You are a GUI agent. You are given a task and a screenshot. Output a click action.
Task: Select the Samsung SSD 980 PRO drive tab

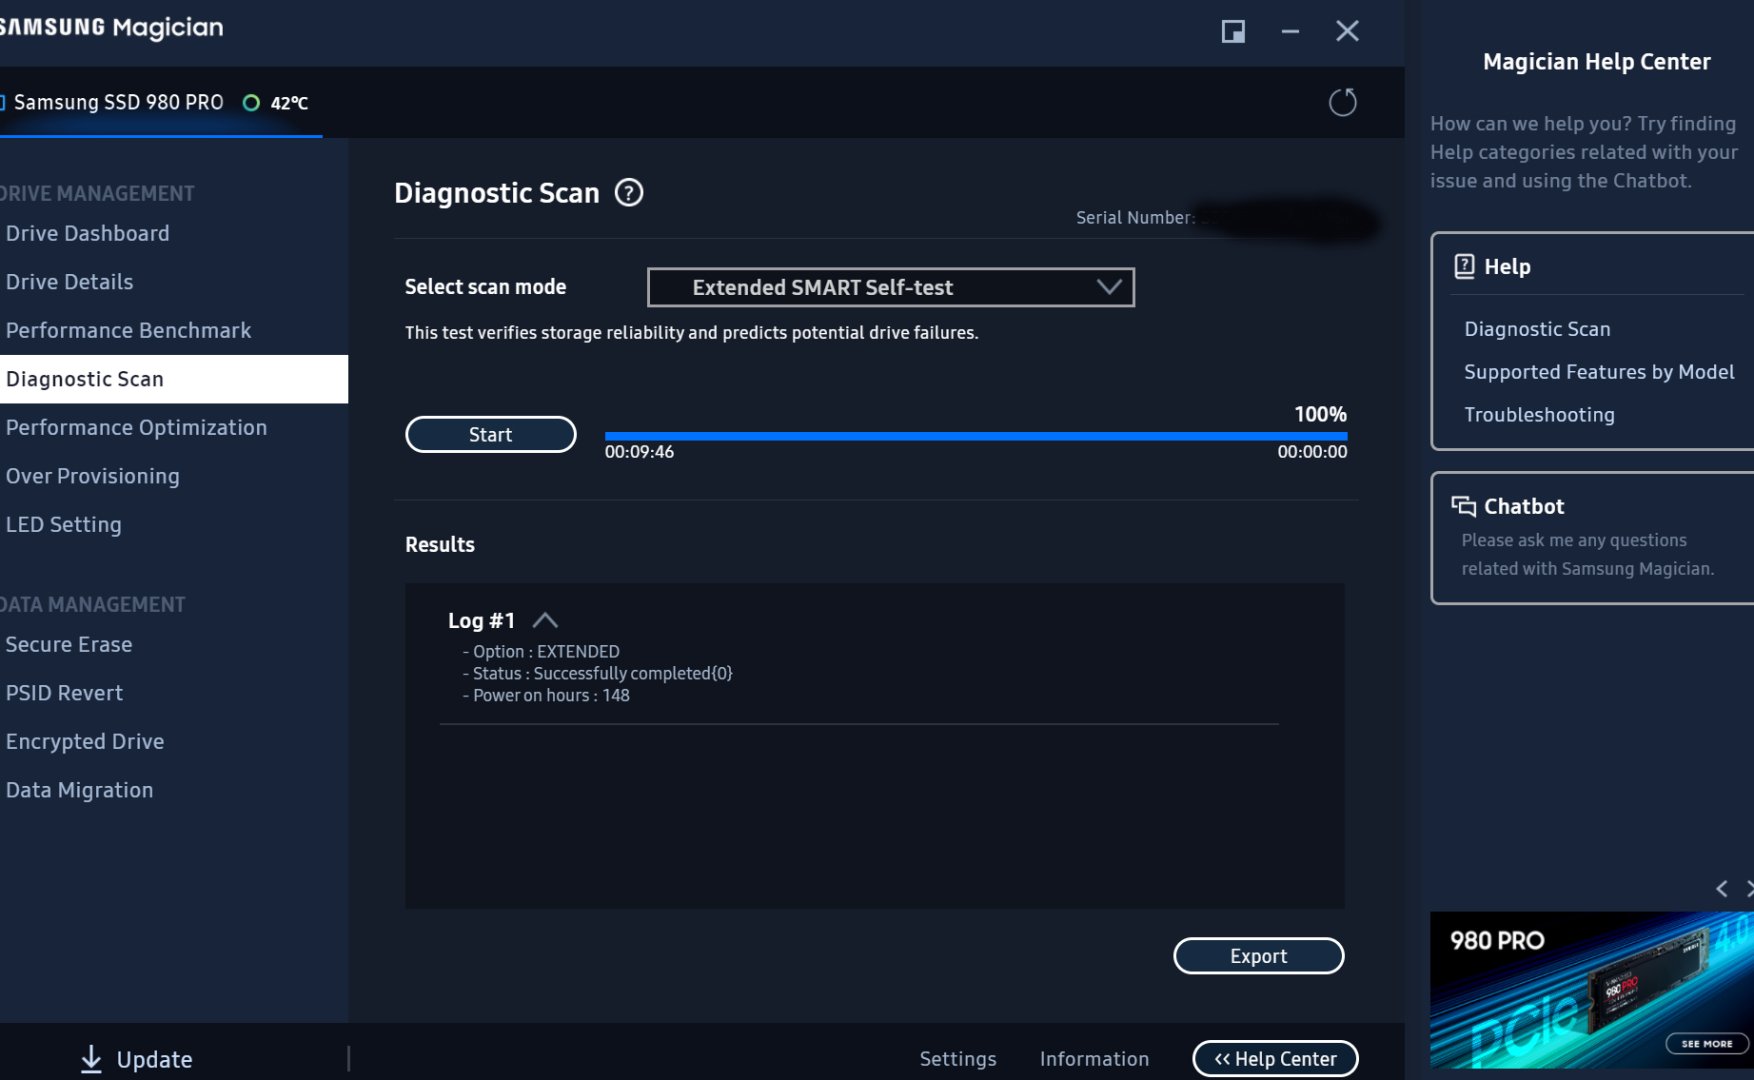[x=160, y=102]
